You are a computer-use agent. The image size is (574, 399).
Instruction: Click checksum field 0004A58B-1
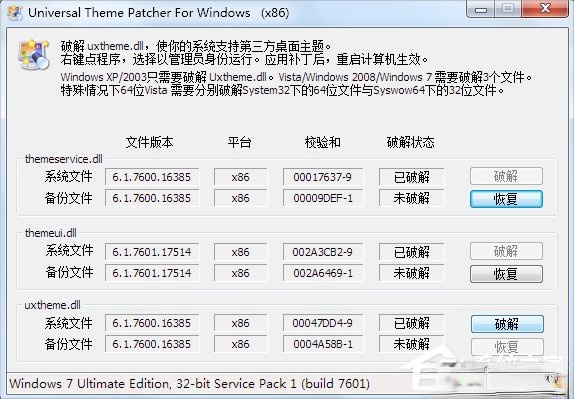[x=323, y=344]
